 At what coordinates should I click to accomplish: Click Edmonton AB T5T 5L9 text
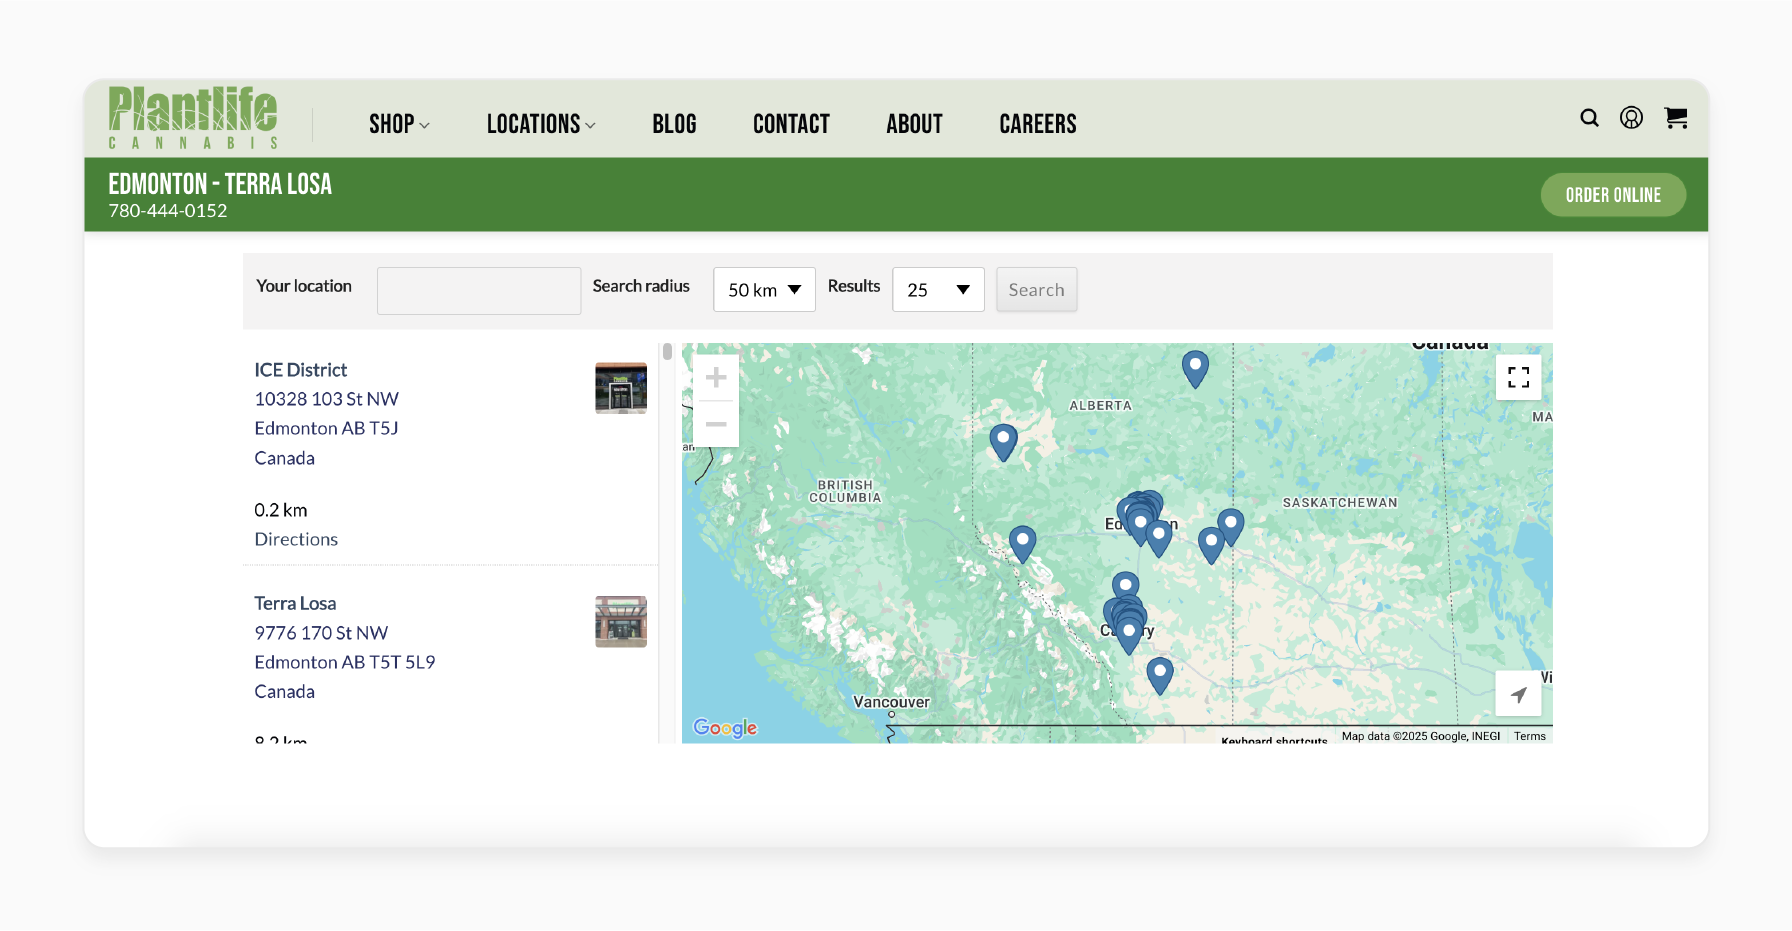(x=345, y=662)
